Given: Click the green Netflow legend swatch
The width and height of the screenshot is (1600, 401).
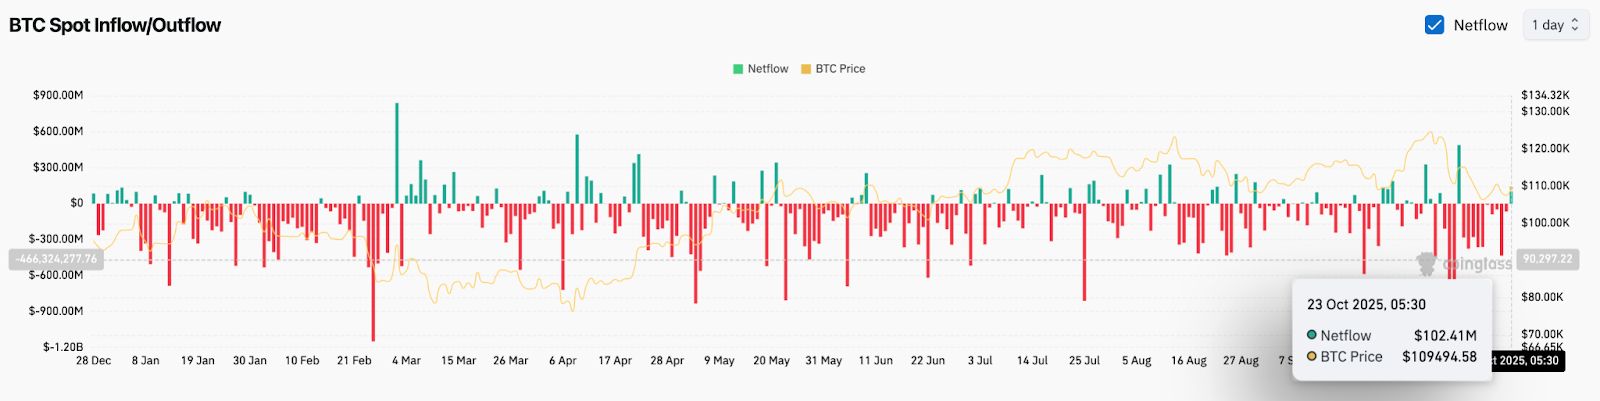Looking at the screenshot, I should pyautogui.click(x=738, y=69).
